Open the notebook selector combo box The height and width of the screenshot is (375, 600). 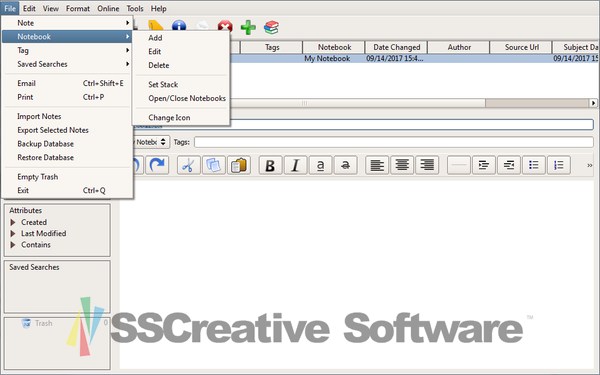pyautogui.click(x=151, y=142)
